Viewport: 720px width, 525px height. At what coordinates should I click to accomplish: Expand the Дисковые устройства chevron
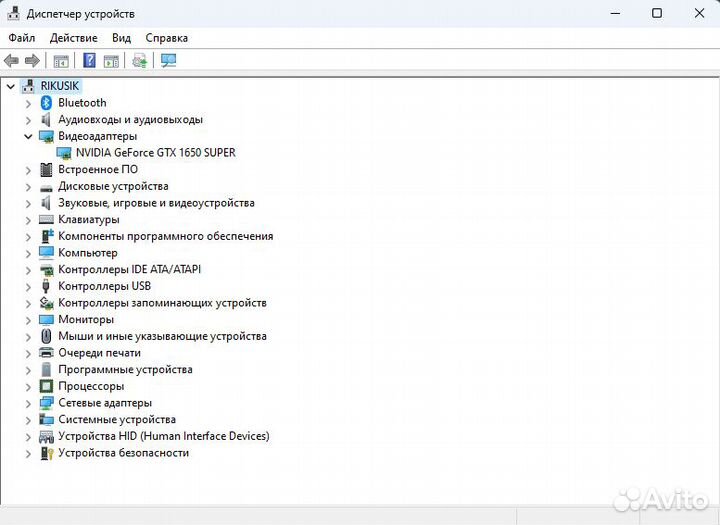(28, 187)
